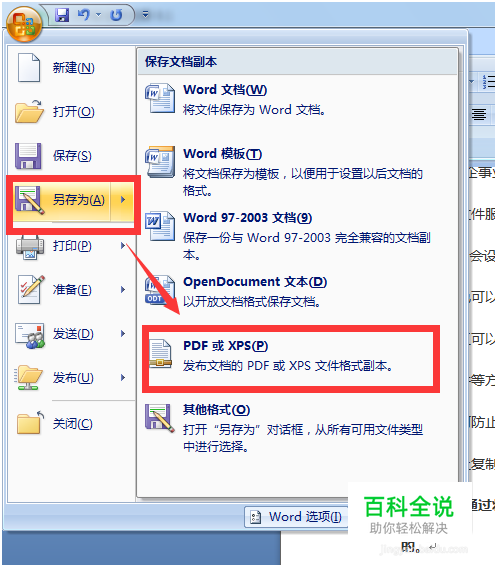Select 保存(S) in the Office menu
This screenshot has width=497, height=567.
point(71,156)
